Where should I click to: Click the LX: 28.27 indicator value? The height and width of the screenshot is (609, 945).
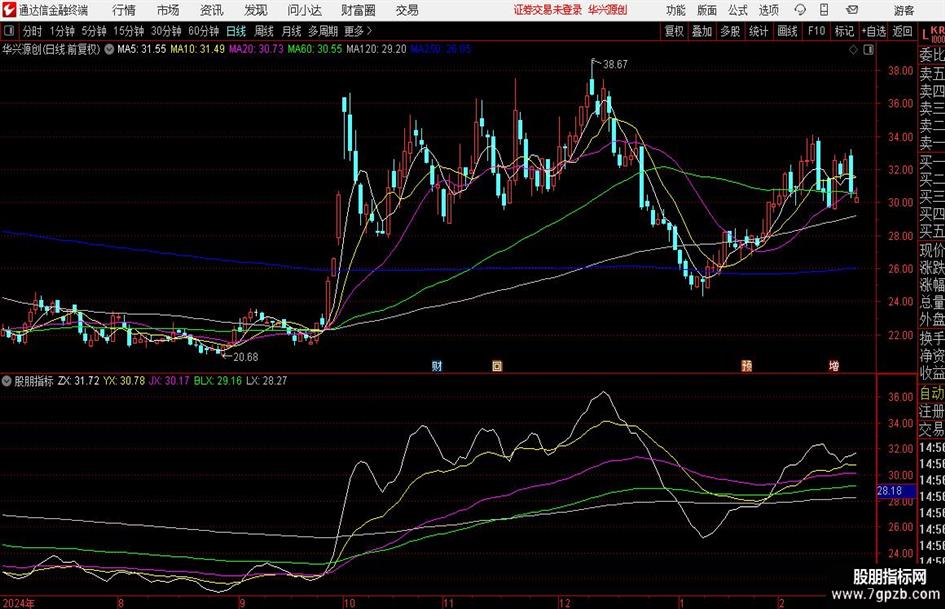pyautogui.click(x=266, y=381)
